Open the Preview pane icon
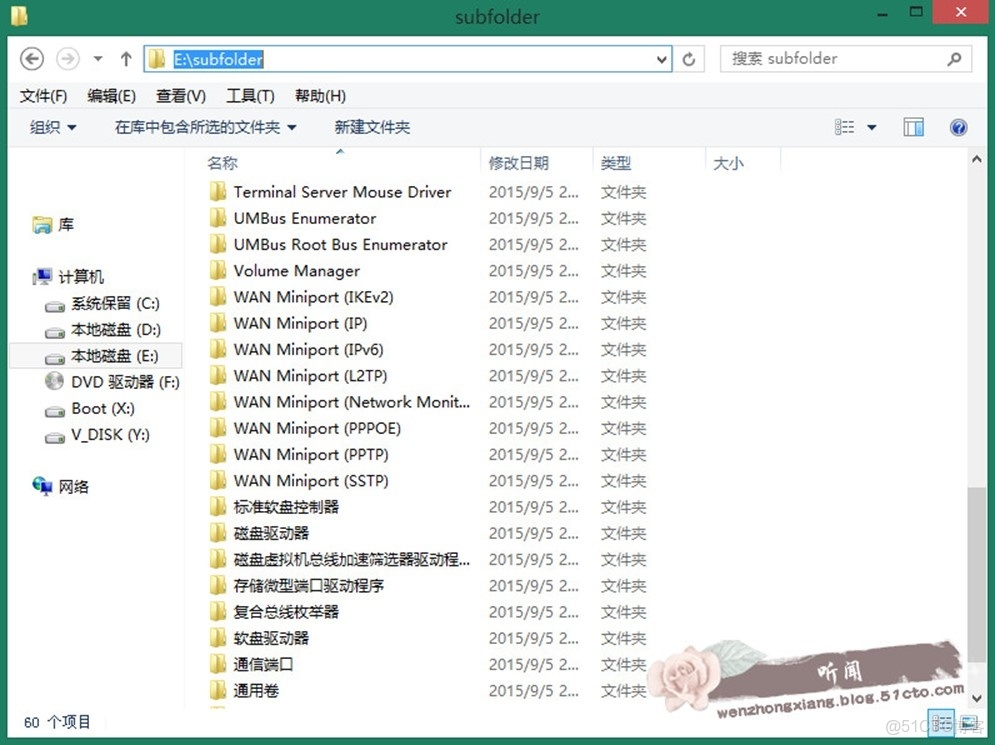Viewport: 995px width, 745px height. 913,127
